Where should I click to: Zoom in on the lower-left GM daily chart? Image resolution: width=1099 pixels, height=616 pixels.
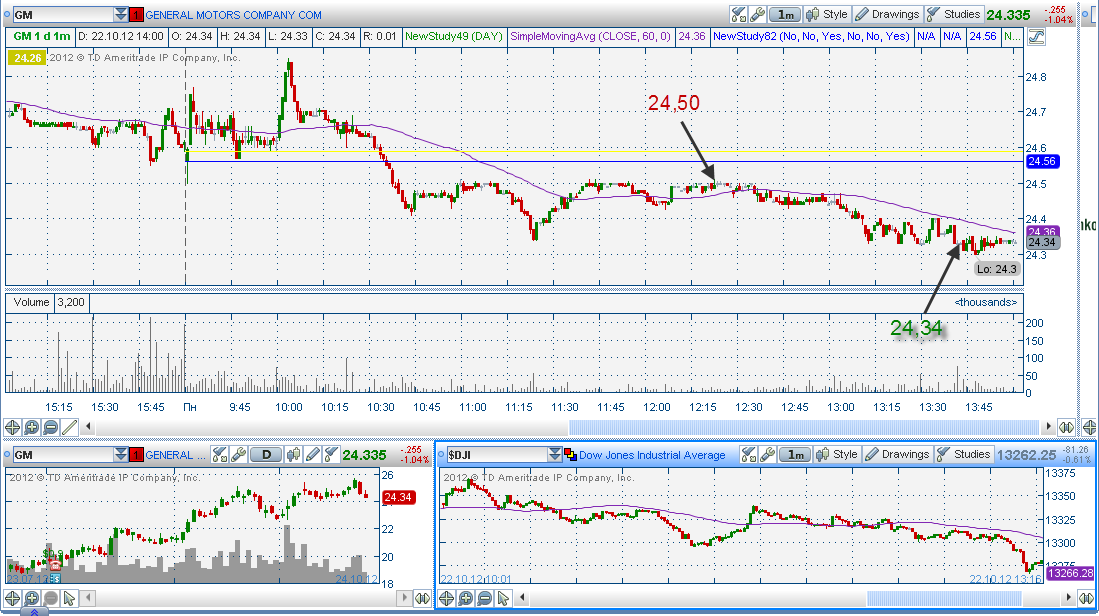(x=32, y=598)
